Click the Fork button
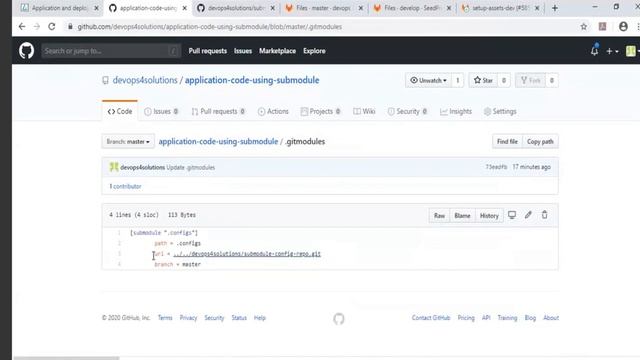The height and width of the screenshot is (360, 640). click(x=530, y=80)
